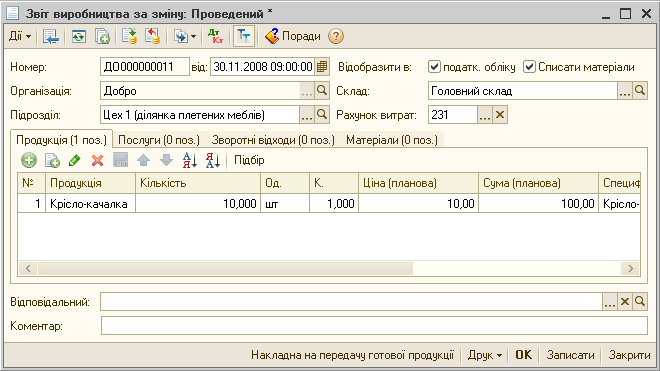Edit current row with pencil icon
This screenshot has height=371, width=660.
[75, 160]
